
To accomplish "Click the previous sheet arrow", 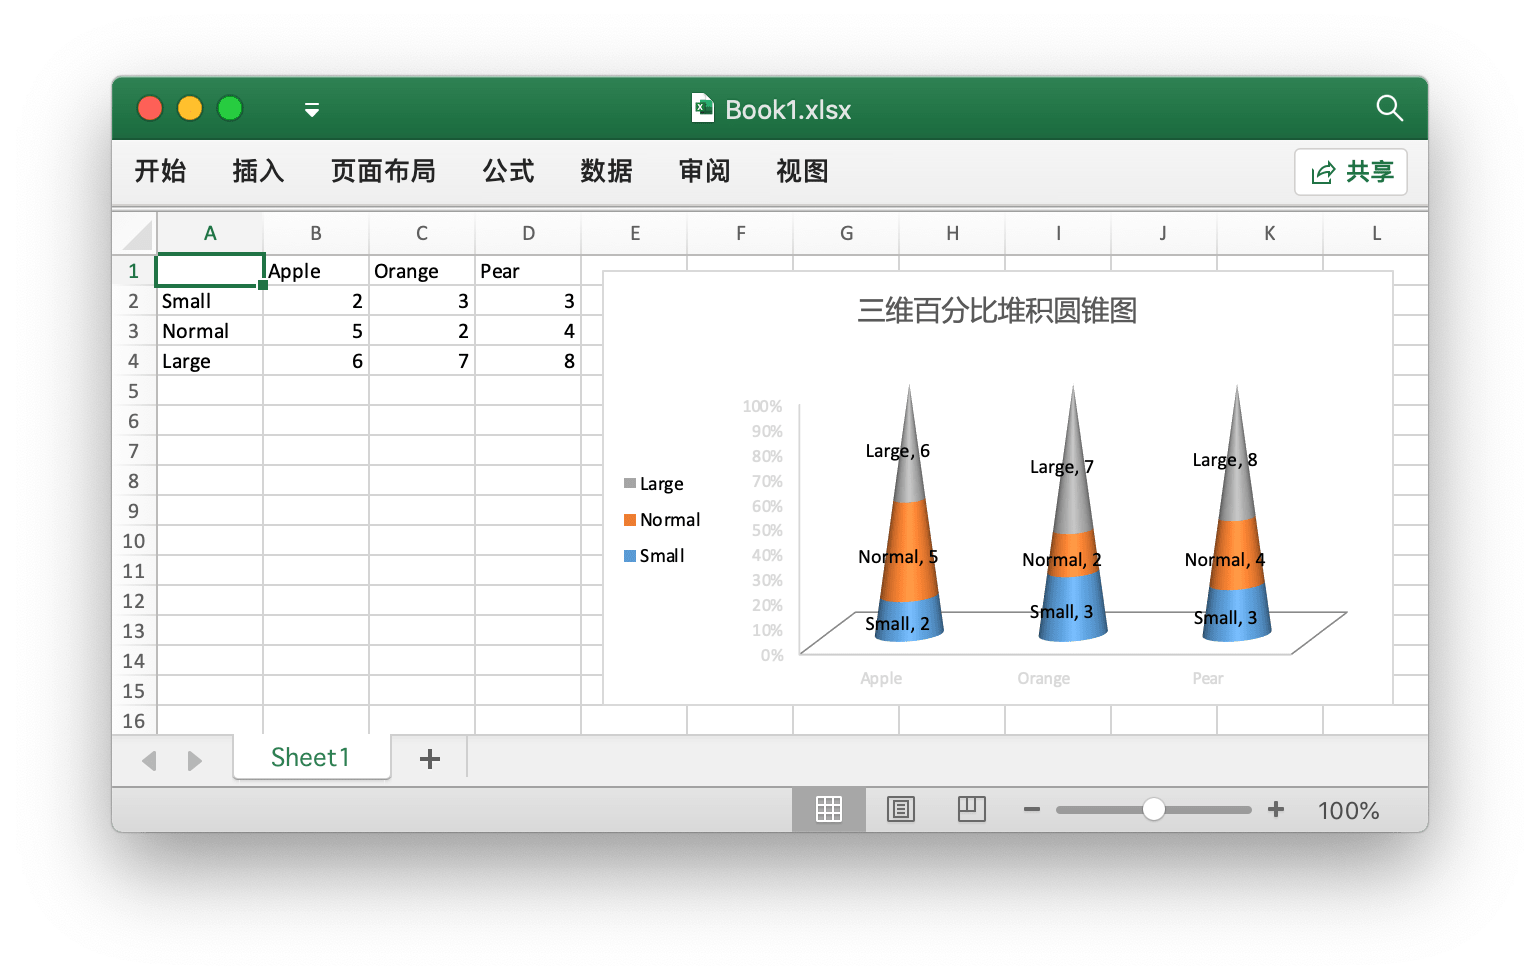I will click(150, 761).
